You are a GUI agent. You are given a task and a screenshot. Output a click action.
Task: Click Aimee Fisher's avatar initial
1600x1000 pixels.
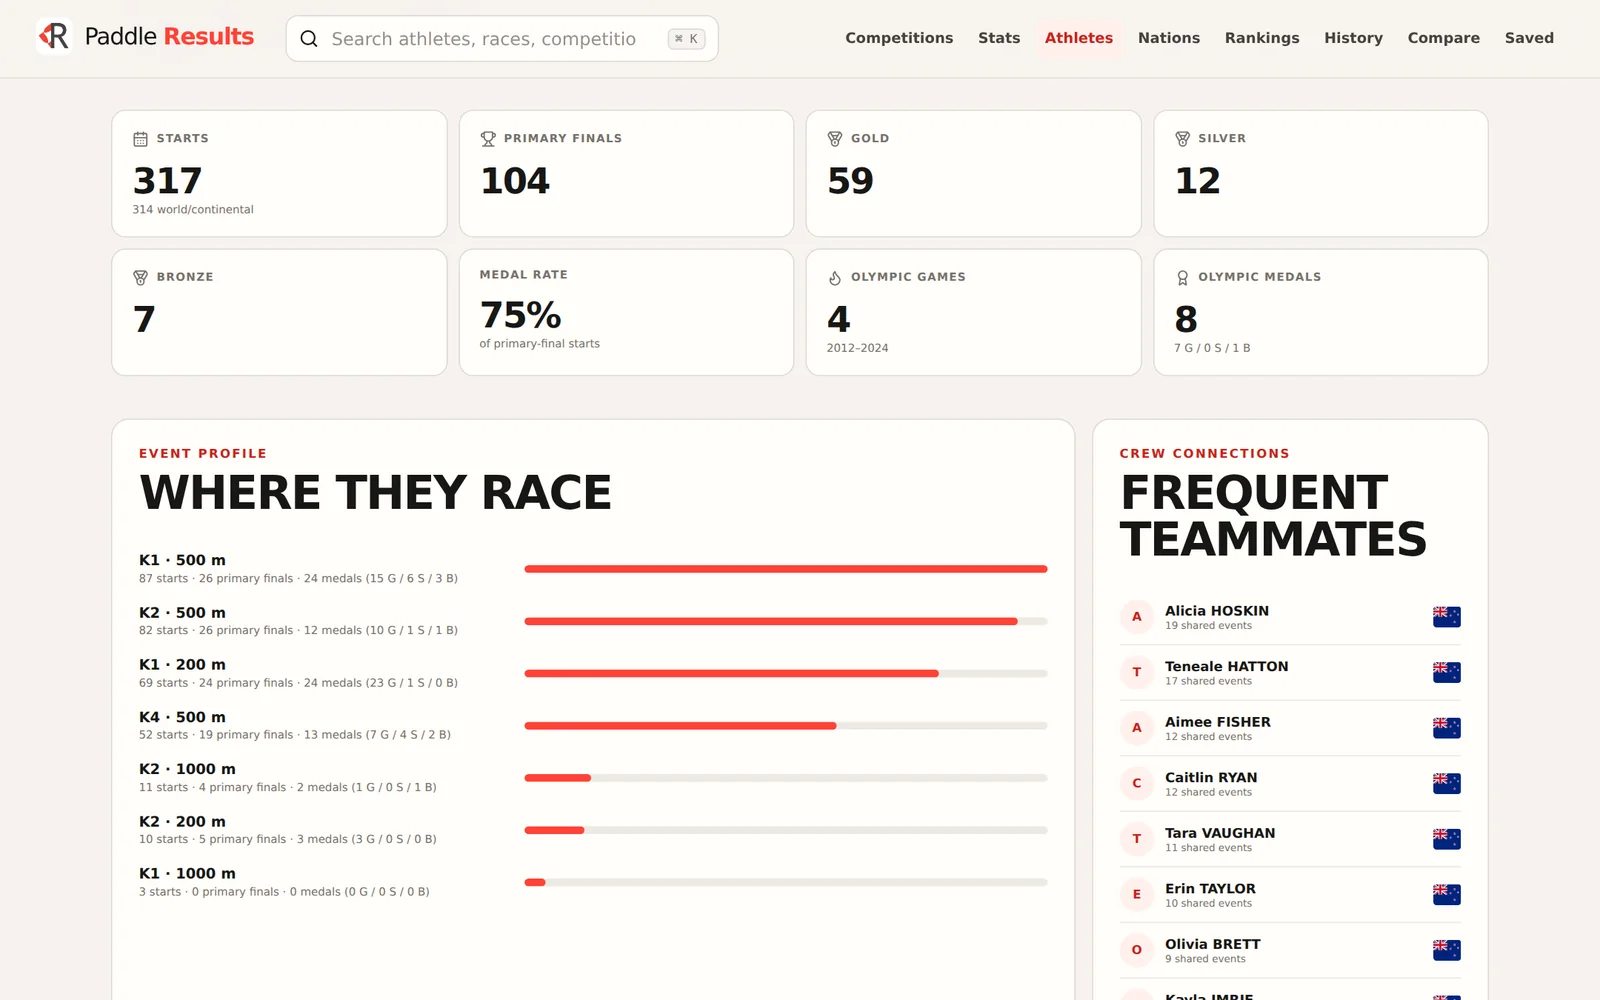(1136, 728)
